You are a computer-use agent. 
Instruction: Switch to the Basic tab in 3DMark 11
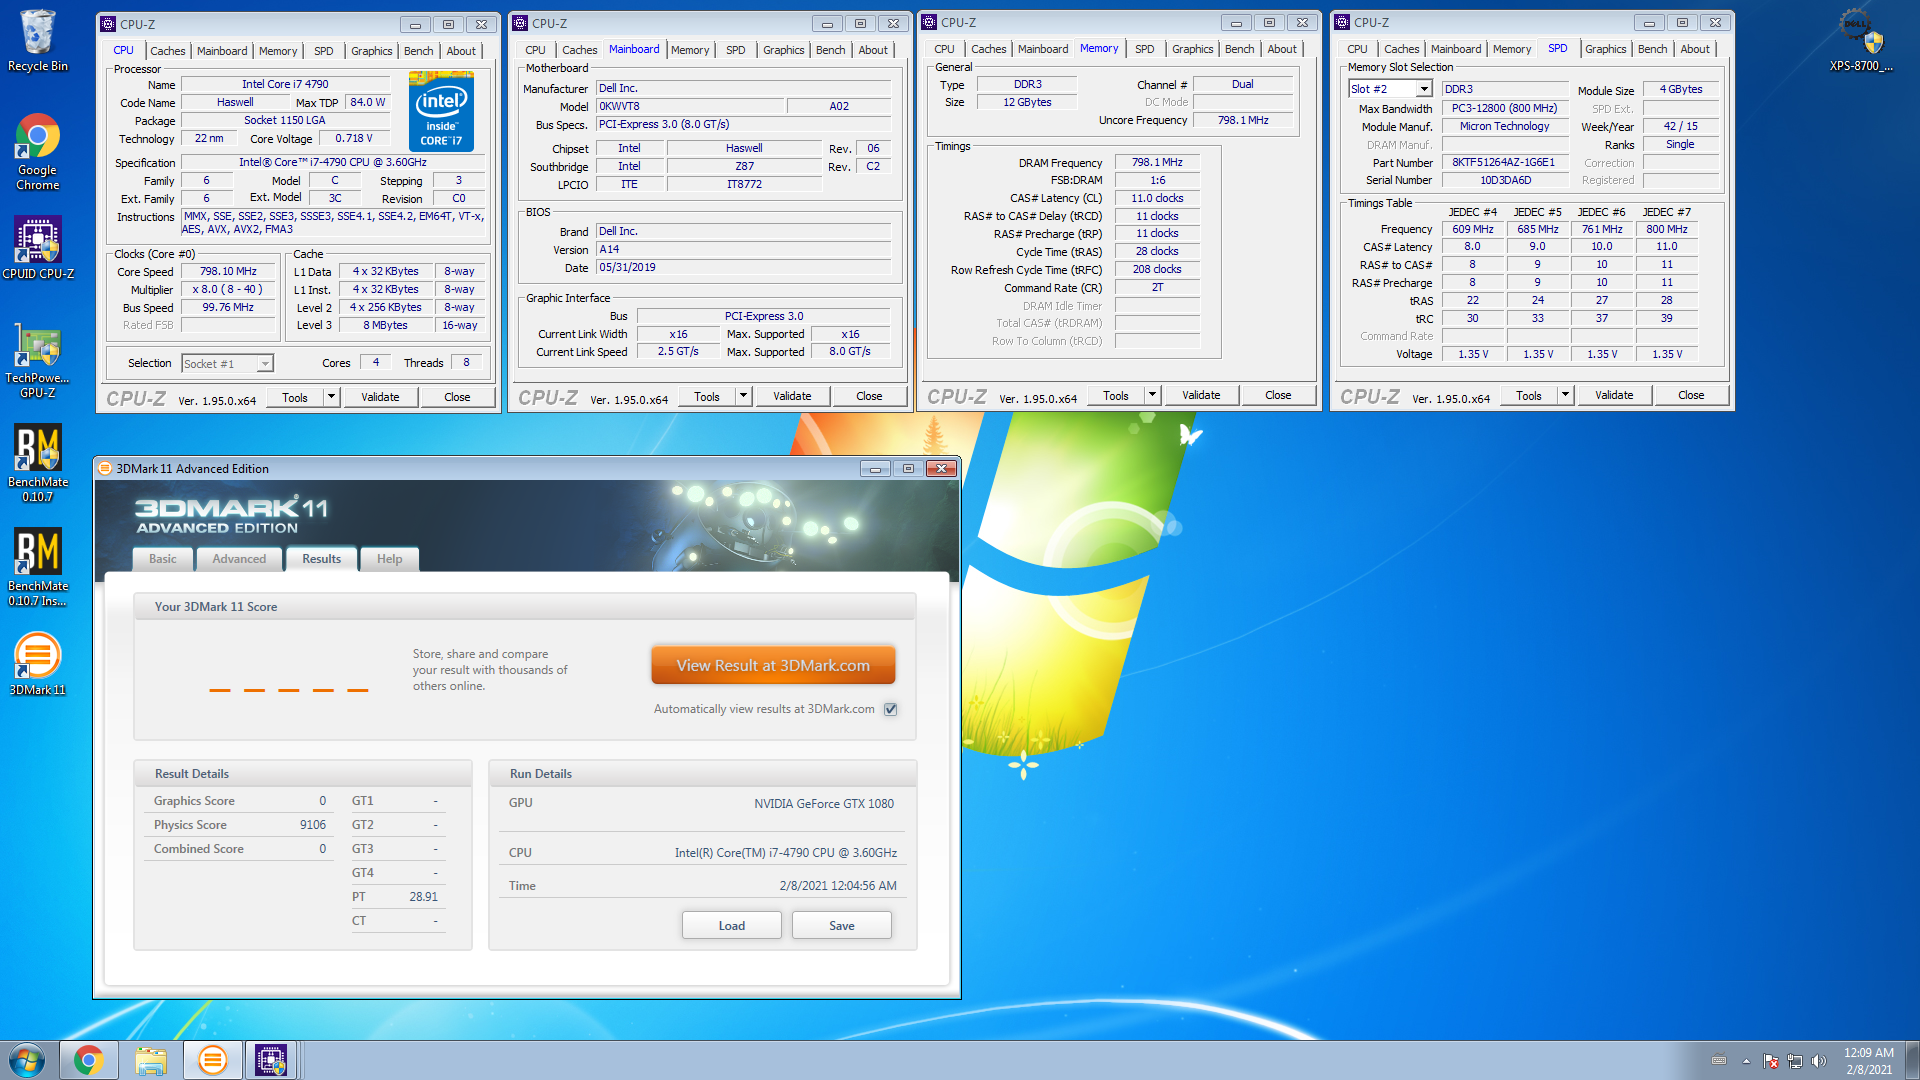pyautogui.click(x=163, y=559)
